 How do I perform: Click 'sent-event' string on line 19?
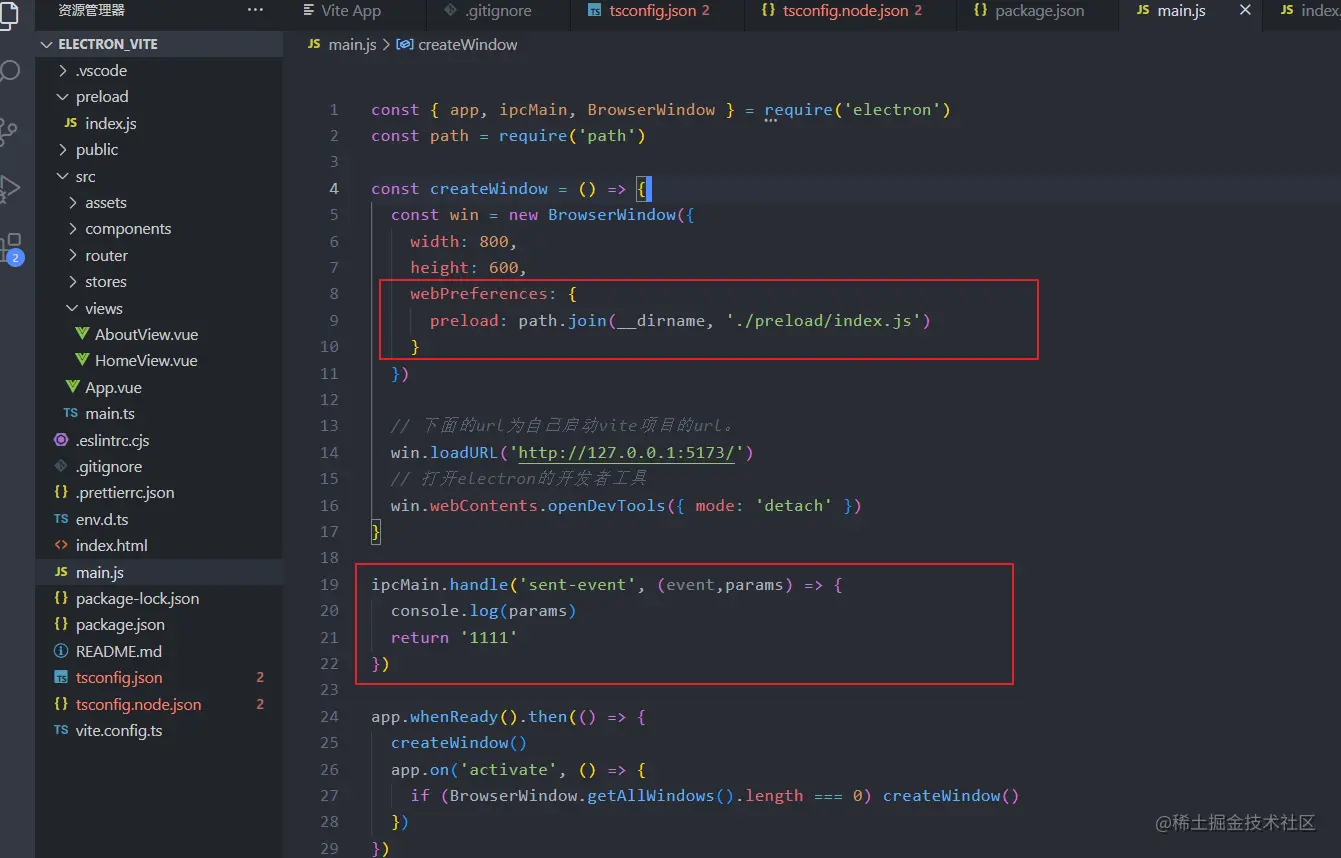(578, 584)
